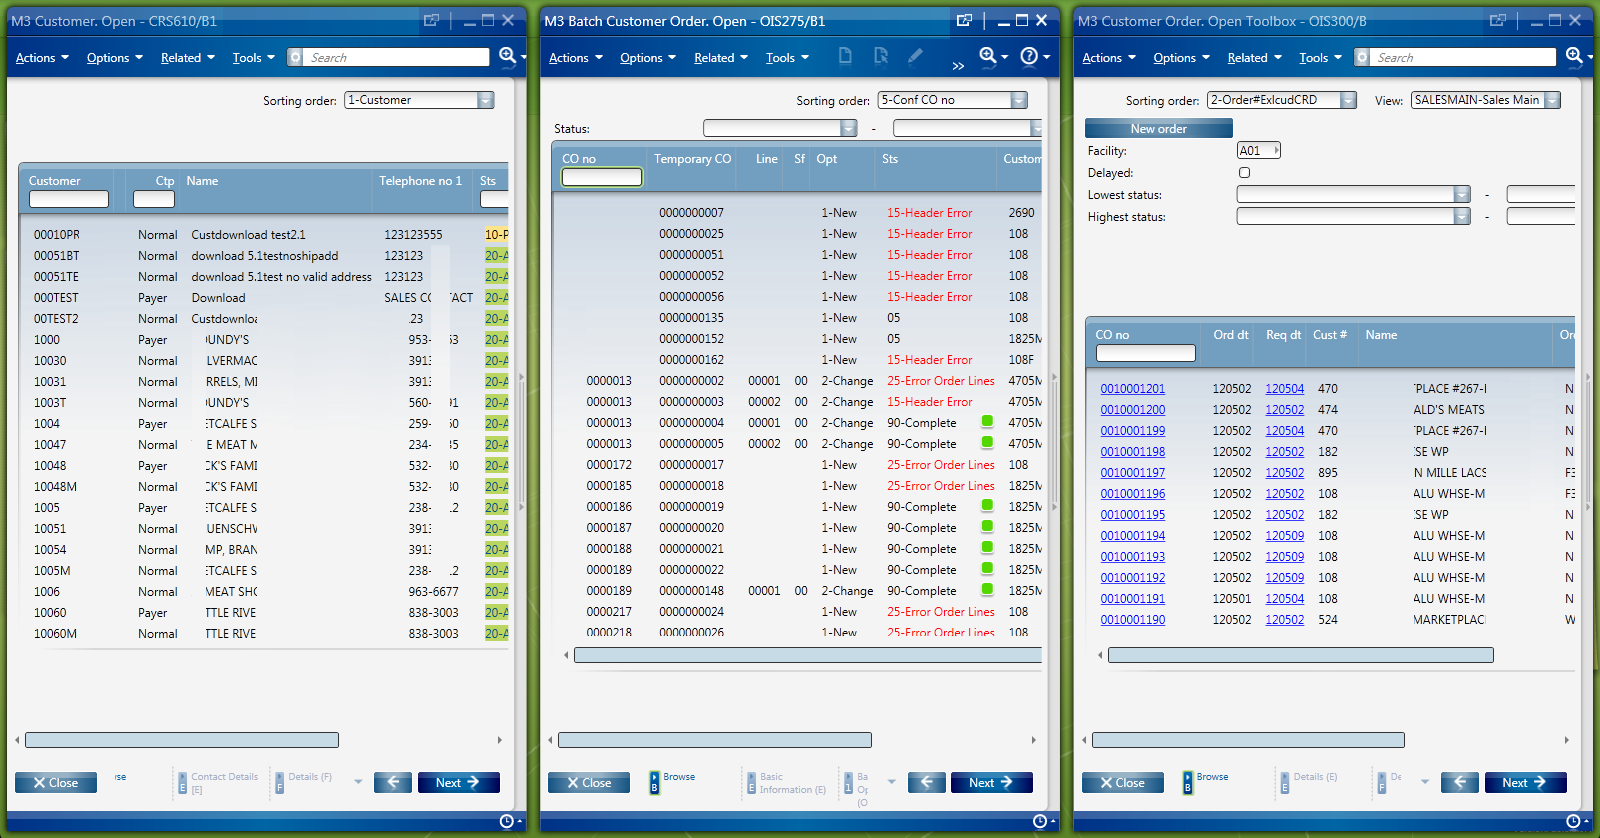Click the CO no filter field in OIS275
Screen dimensions: 1600x838
click(601, 177)
